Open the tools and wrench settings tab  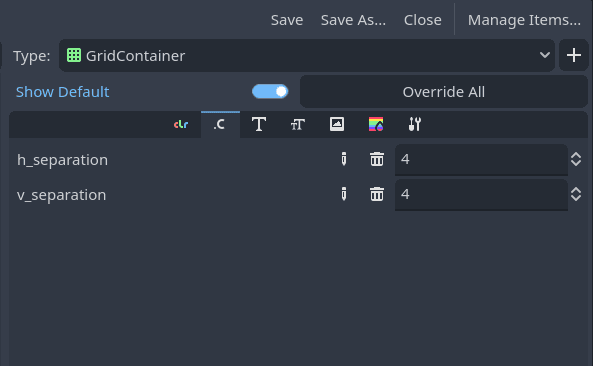click(x=415, y=124)
